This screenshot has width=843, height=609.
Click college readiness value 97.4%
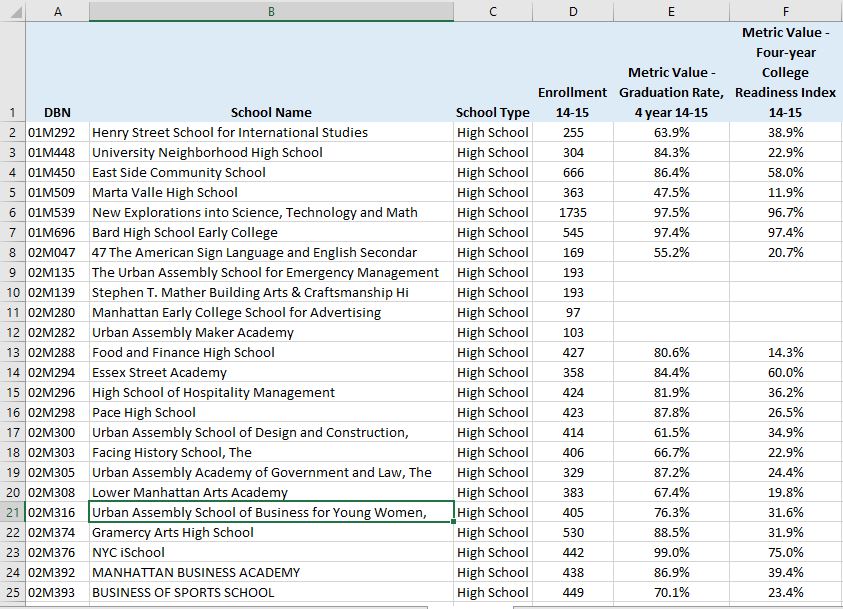(785, 233)
